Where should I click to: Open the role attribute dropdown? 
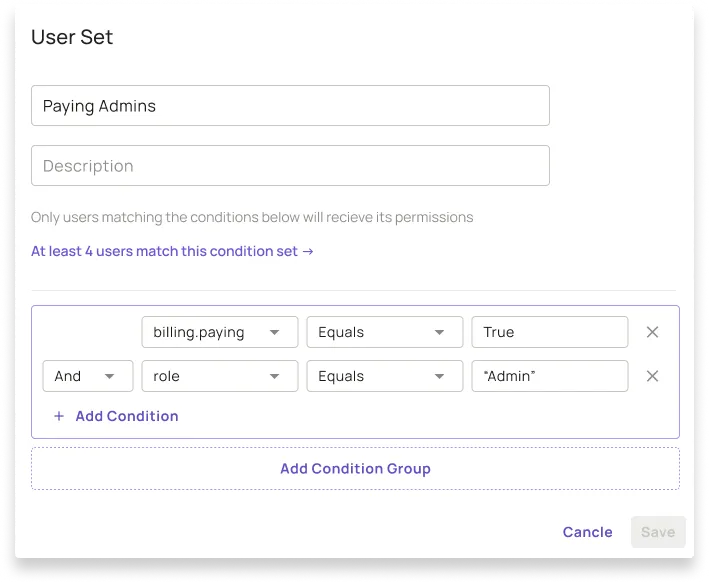click(x=219, y=376)
